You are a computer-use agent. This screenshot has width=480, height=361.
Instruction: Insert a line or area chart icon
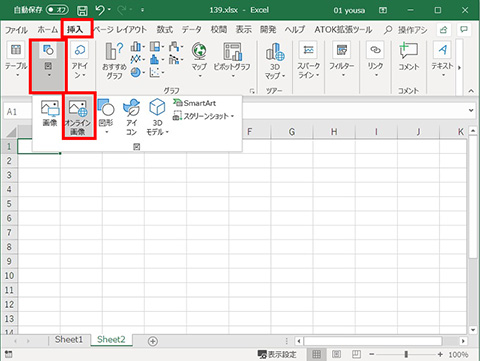(137, 60)
